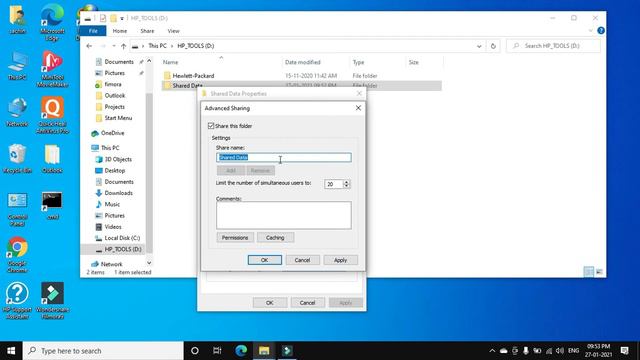
Task: Open cmd shortcut on desktop
Action: [52, 206]
